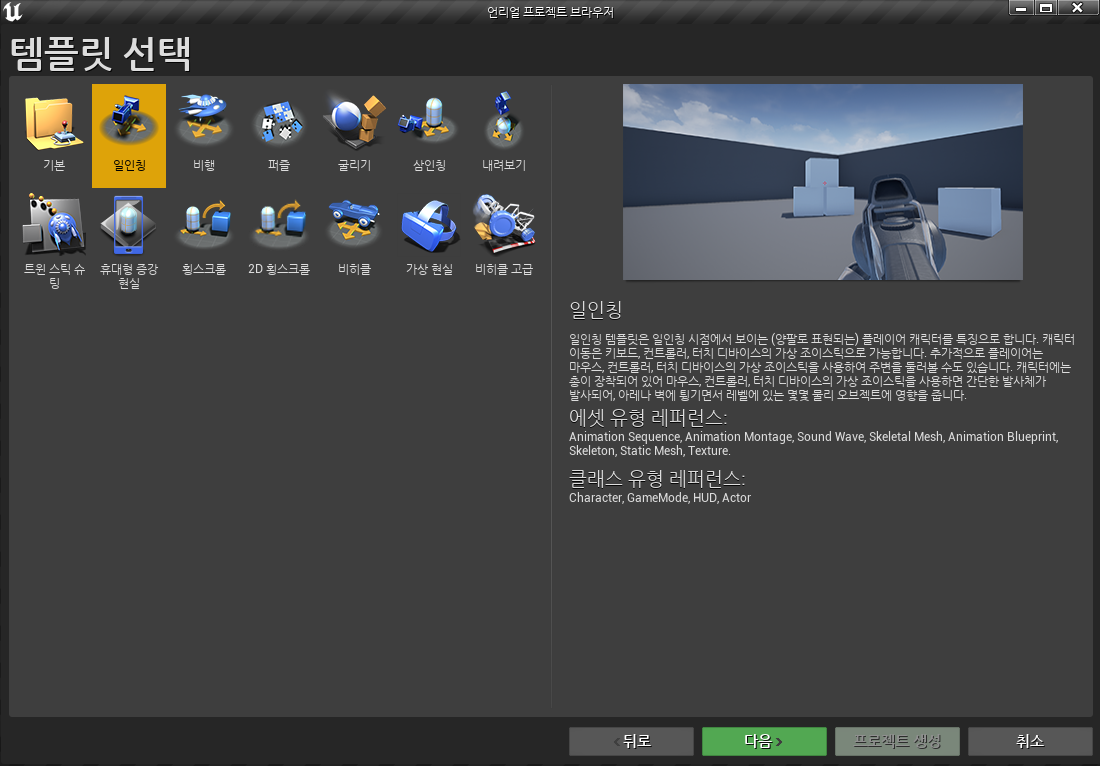Select the 일인칭 first-person template
1100x766 pixels.
coord(129,135)
